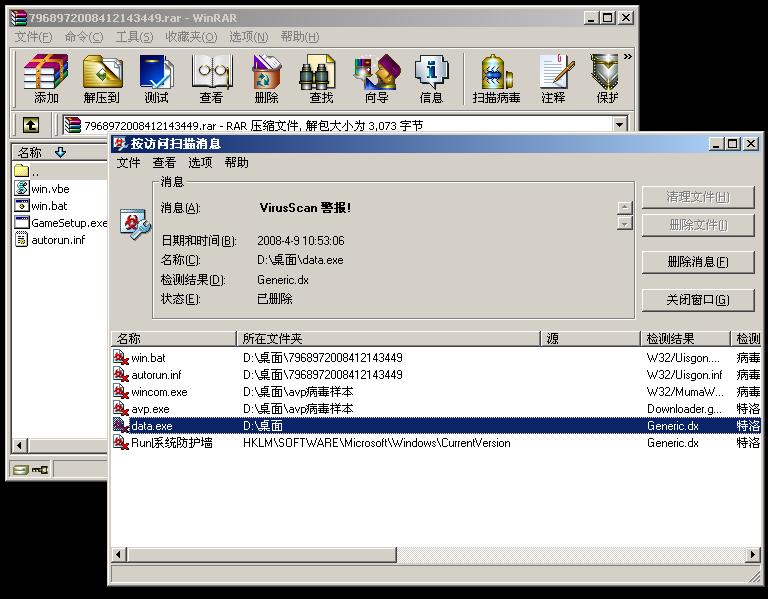This screenshot has width=768, height=599.
Task: Click the Info (信息) toolbar icon
Action: point(431,78)
